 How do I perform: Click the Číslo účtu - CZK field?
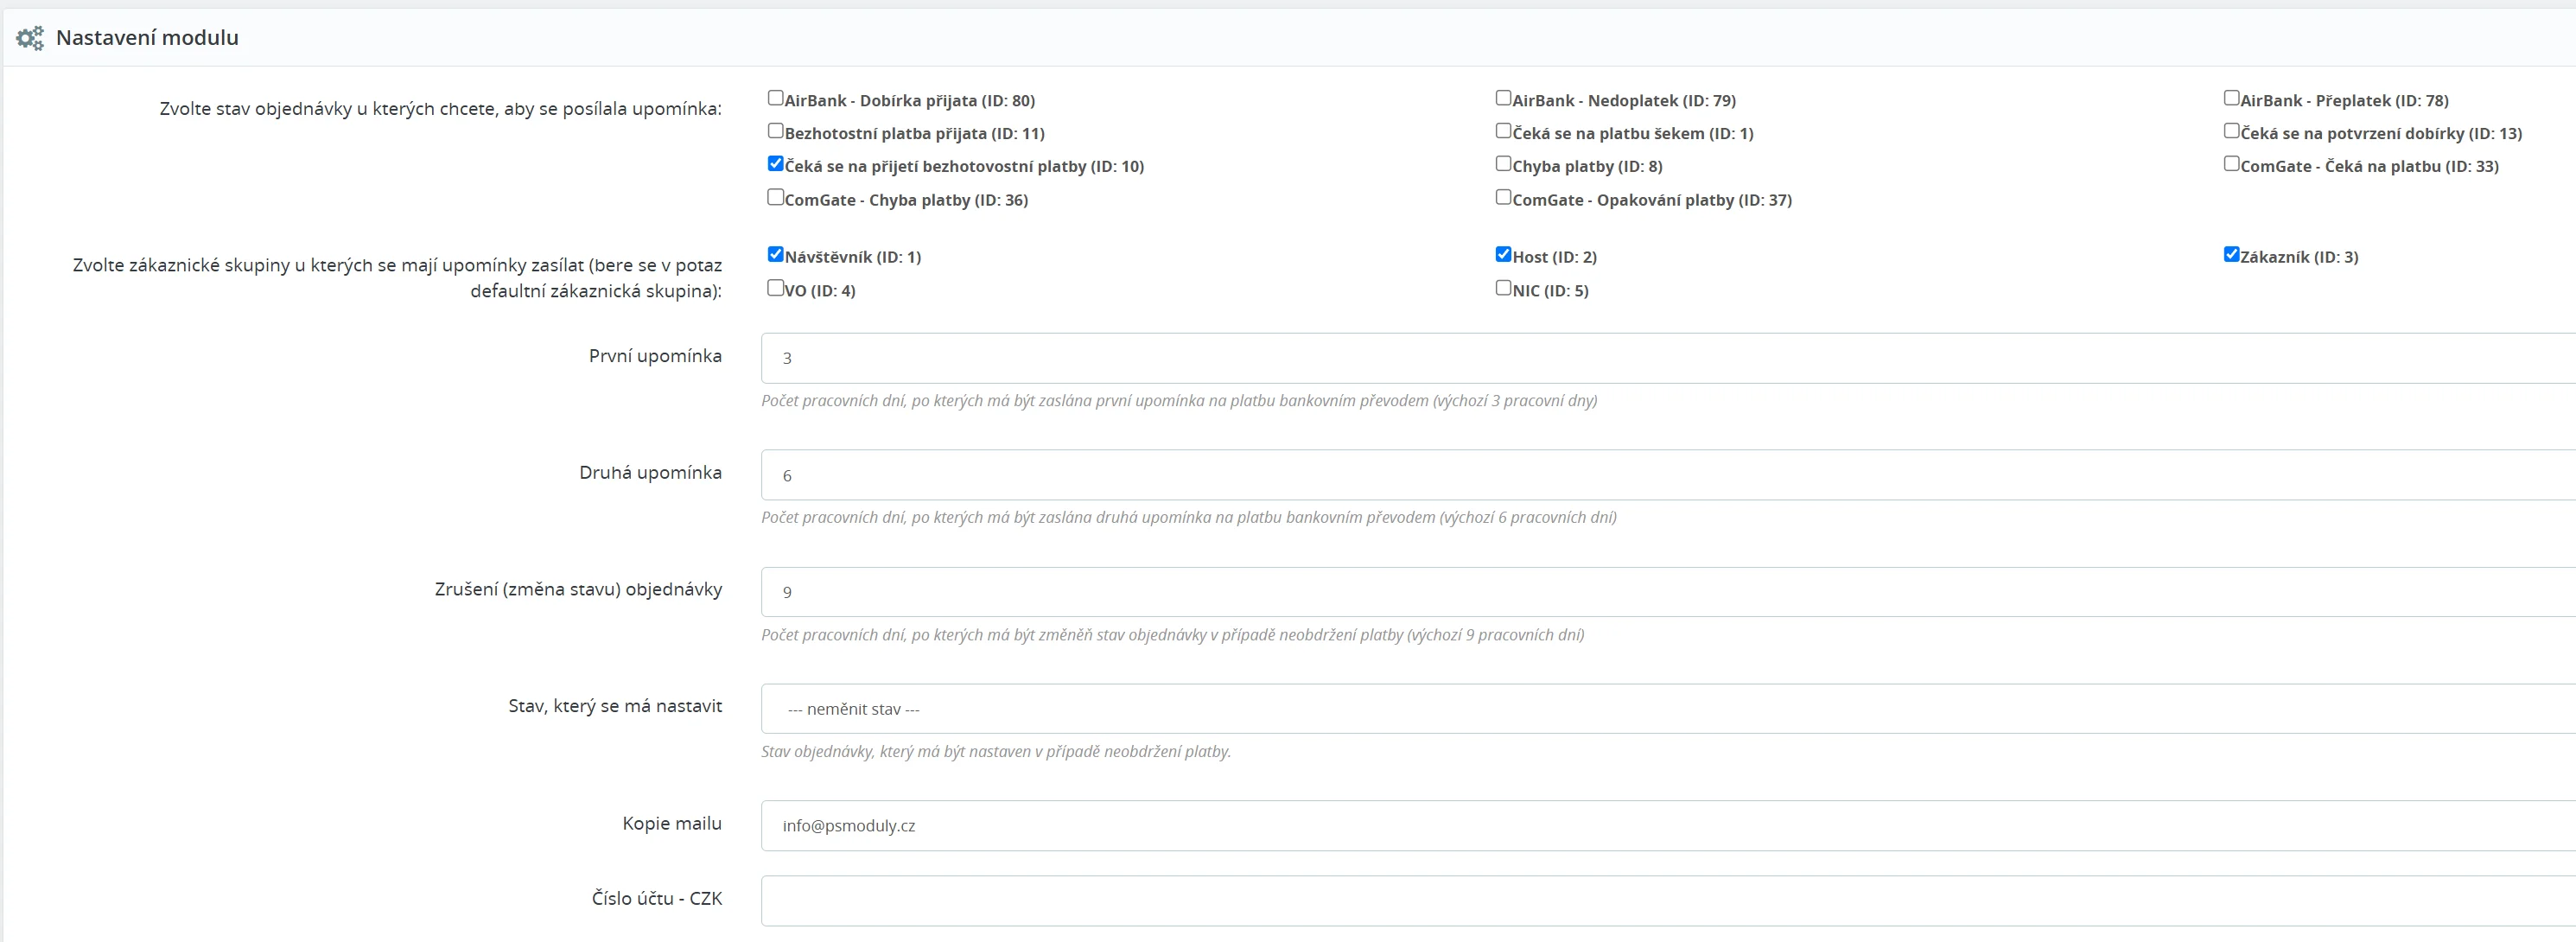pyautogui.click(x=1660, y=901)
